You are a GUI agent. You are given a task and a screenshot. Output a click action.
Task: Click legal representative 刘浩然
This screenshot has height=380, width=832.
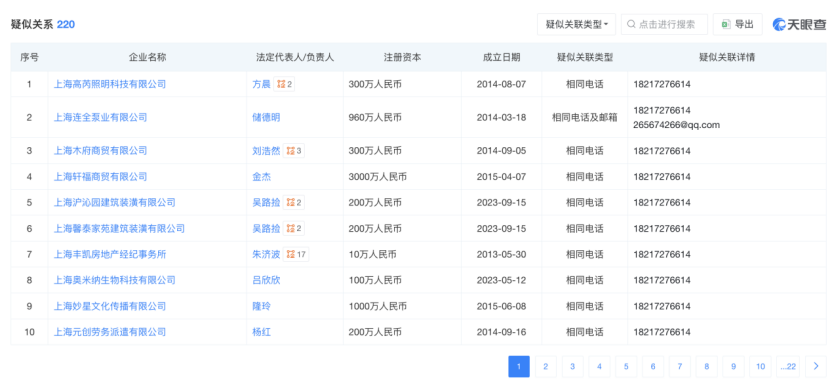click(x=266, y=151)
